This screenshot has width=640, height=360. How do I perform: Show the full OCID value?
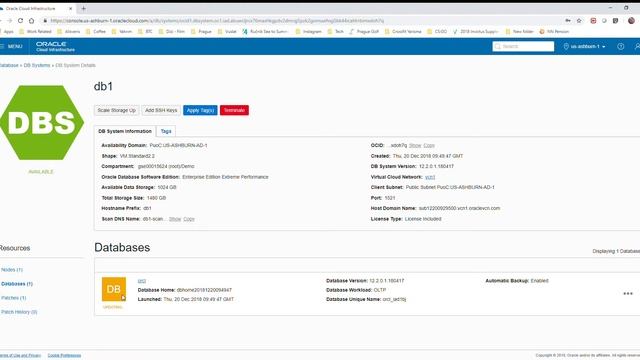[415, 145]
